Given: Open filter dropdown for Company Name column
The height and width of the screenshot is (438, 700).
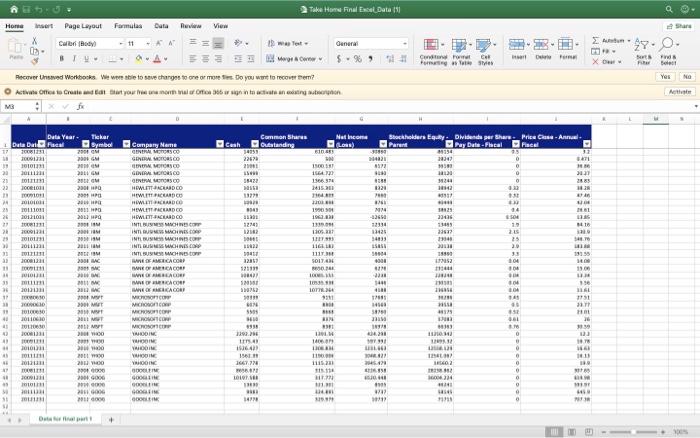Looking at the screenshot, I should [220, 144].
